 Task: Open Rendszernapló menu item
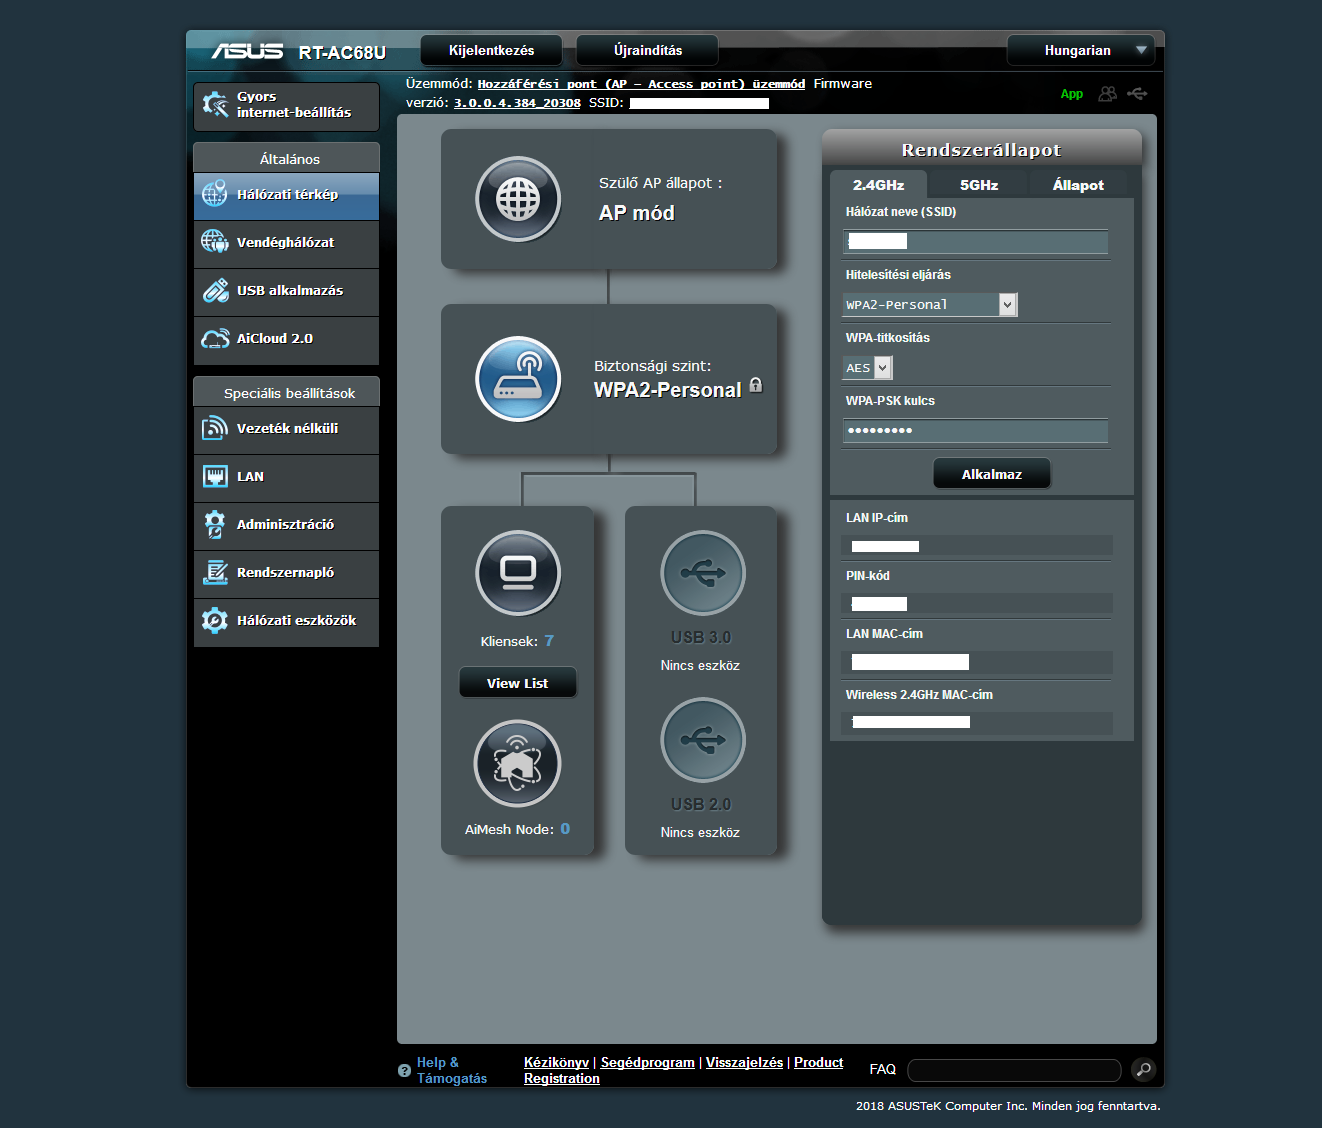[286, 573]
